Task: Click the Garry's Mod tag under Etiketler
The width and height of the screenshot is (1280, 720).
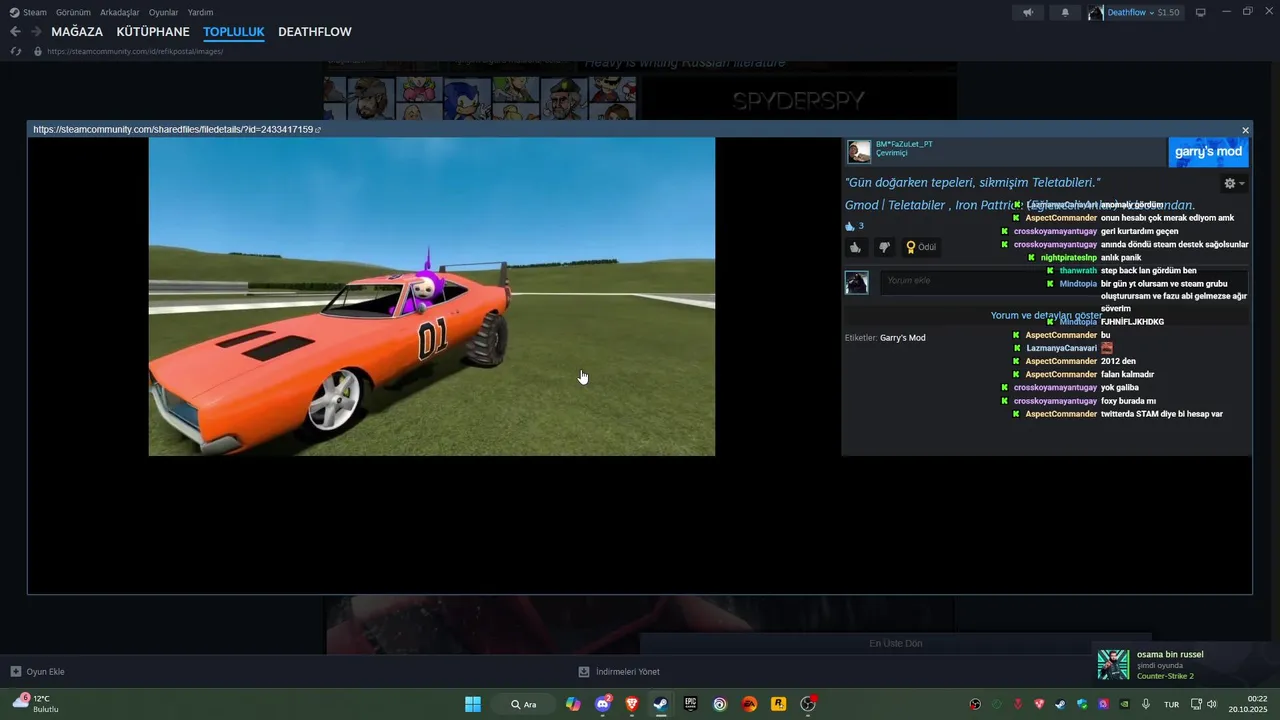Action: (903, 338)
